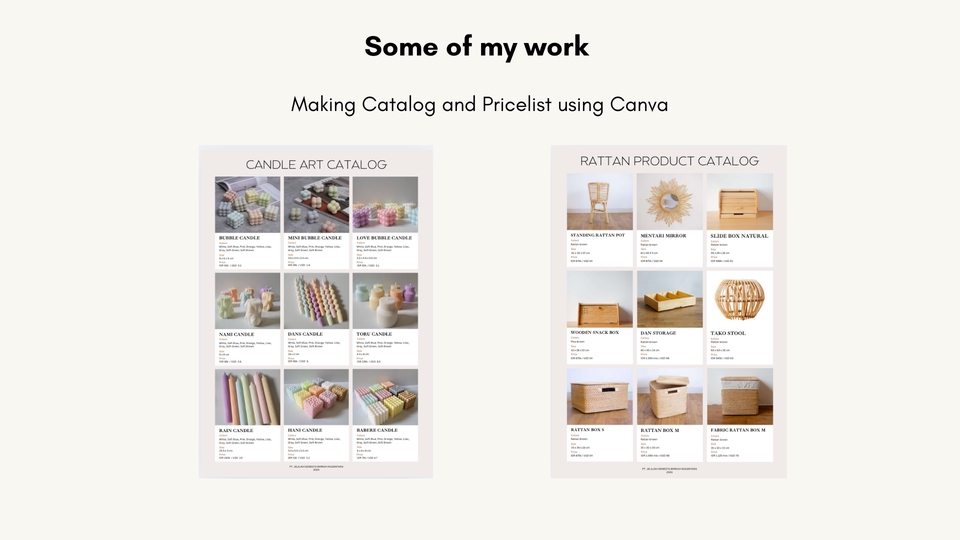Image resolution: width=960 pixels, height=540 pixels.
Task: Select the Wooden Snack Box image
Action: coord(600,298)
